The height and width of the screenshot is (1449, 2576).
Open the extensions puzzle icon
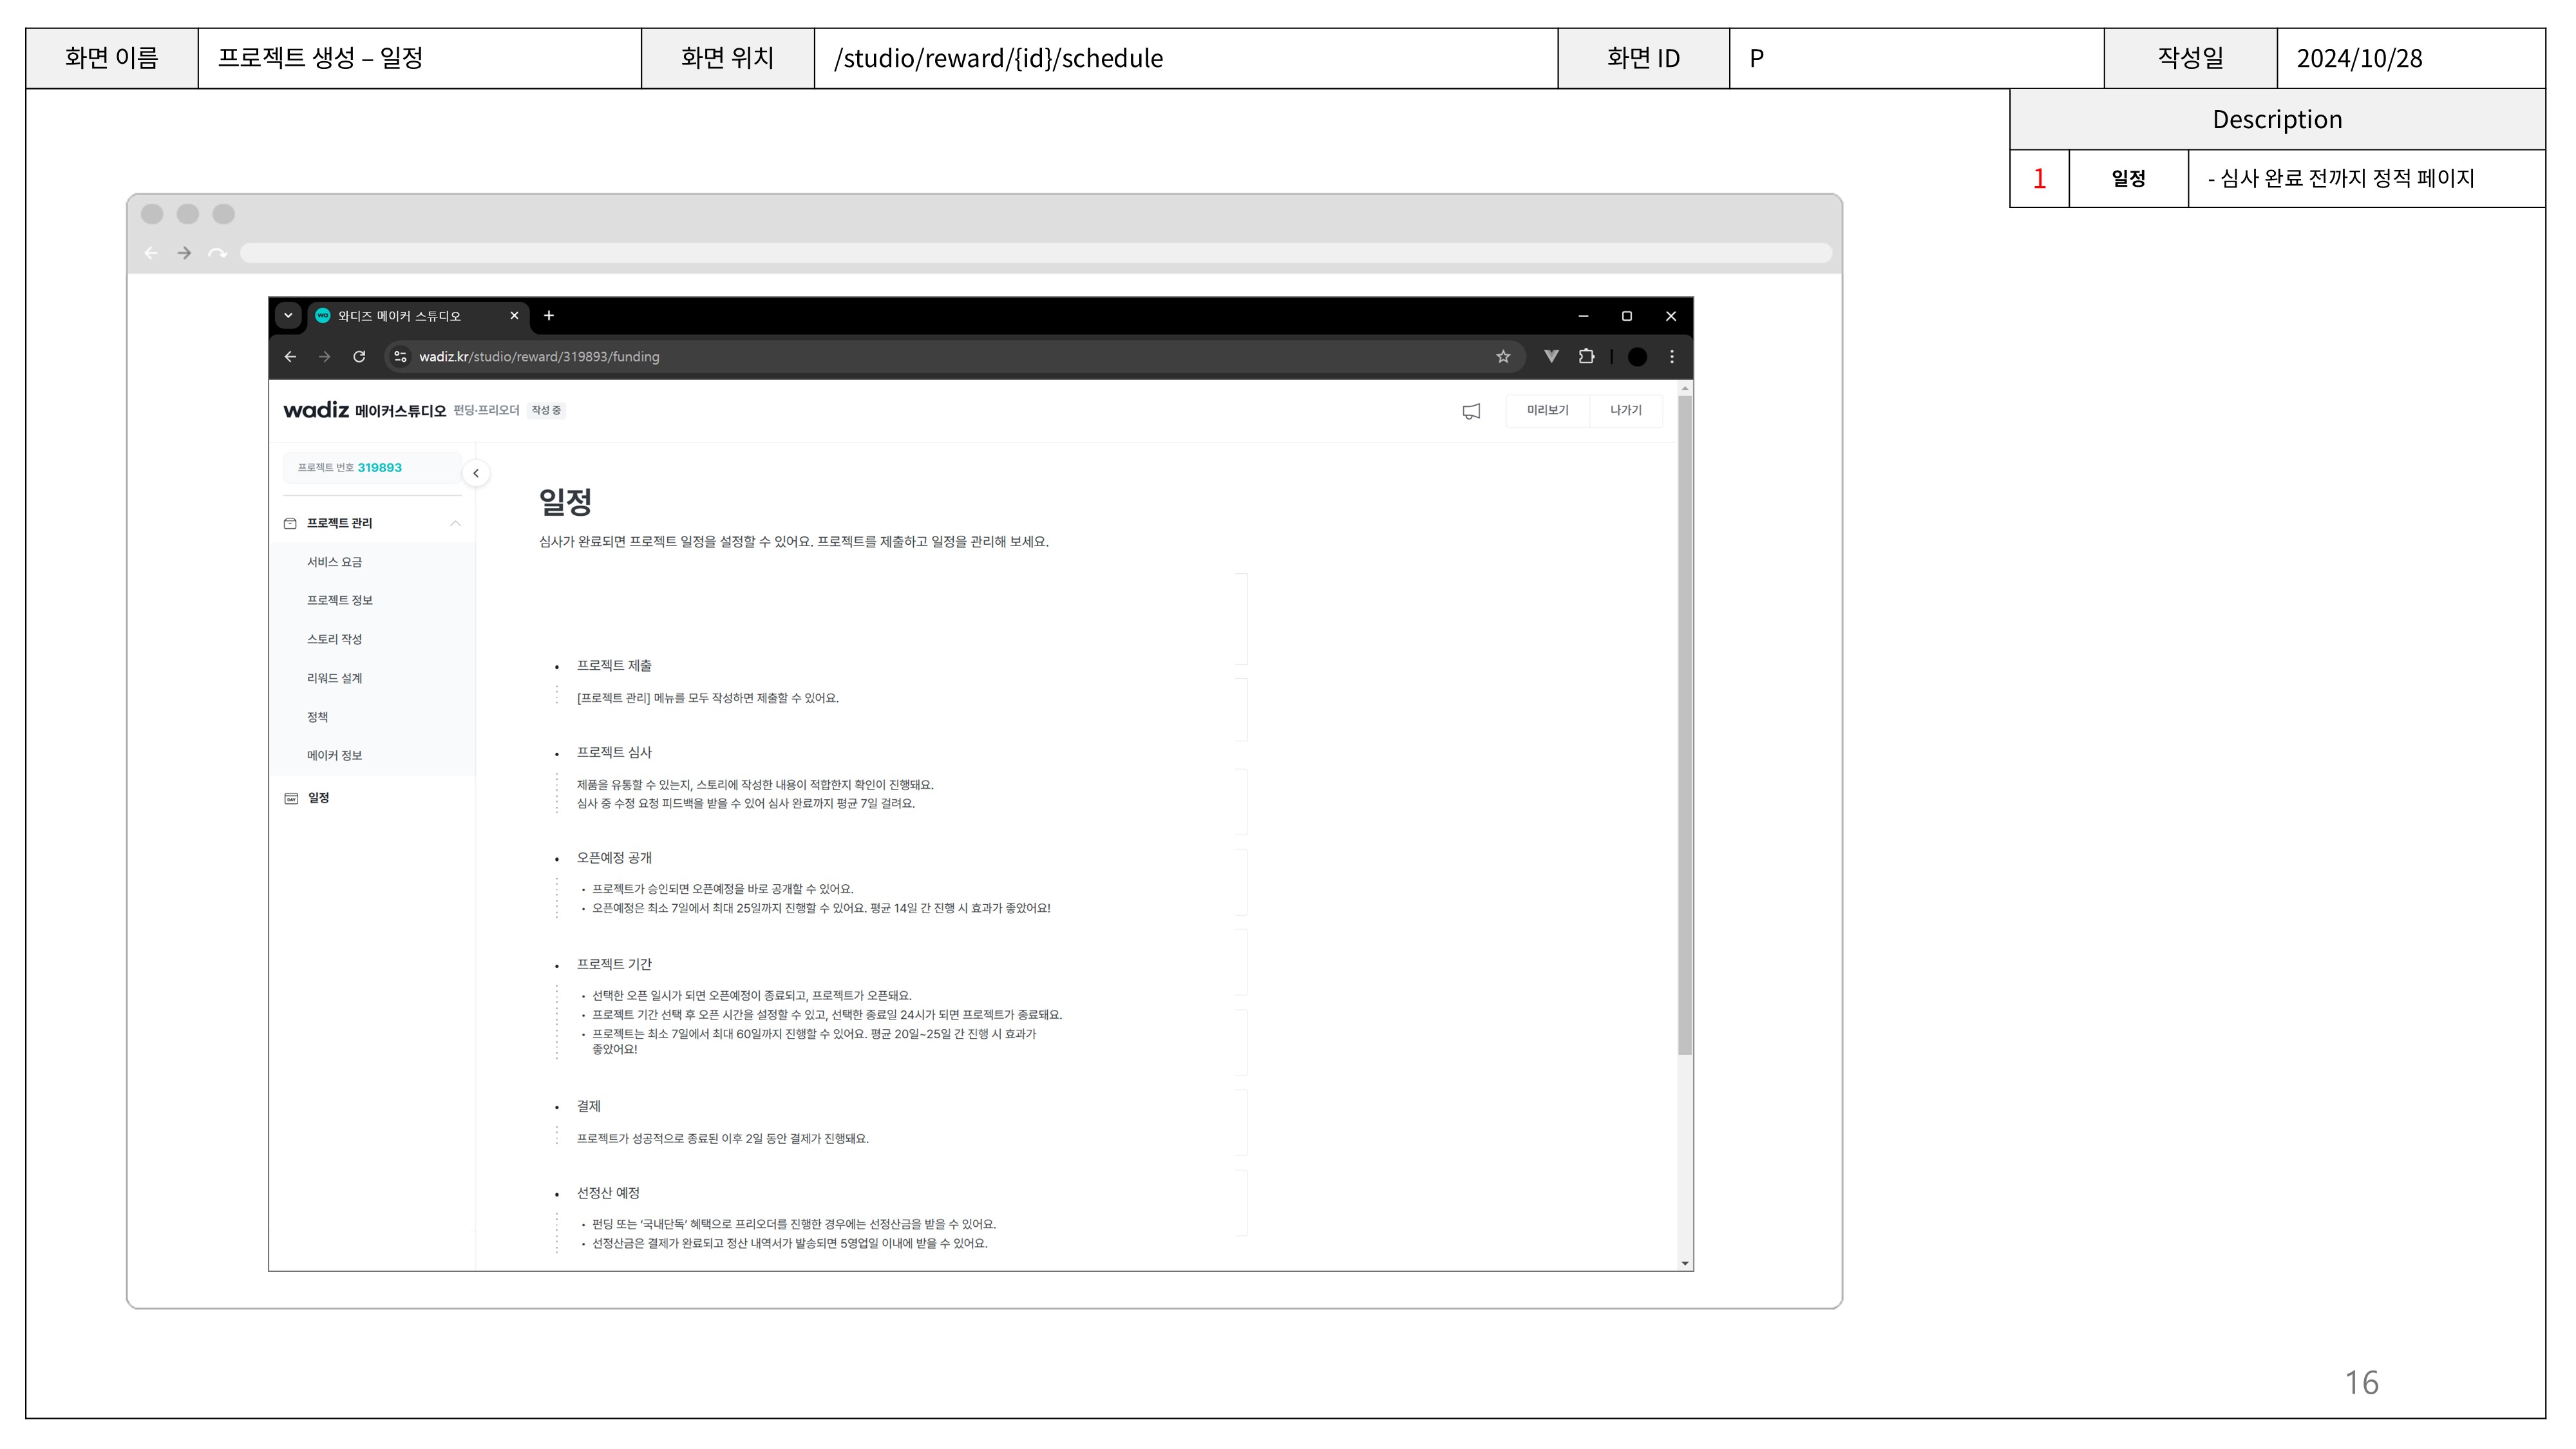tap(1587, 357)
